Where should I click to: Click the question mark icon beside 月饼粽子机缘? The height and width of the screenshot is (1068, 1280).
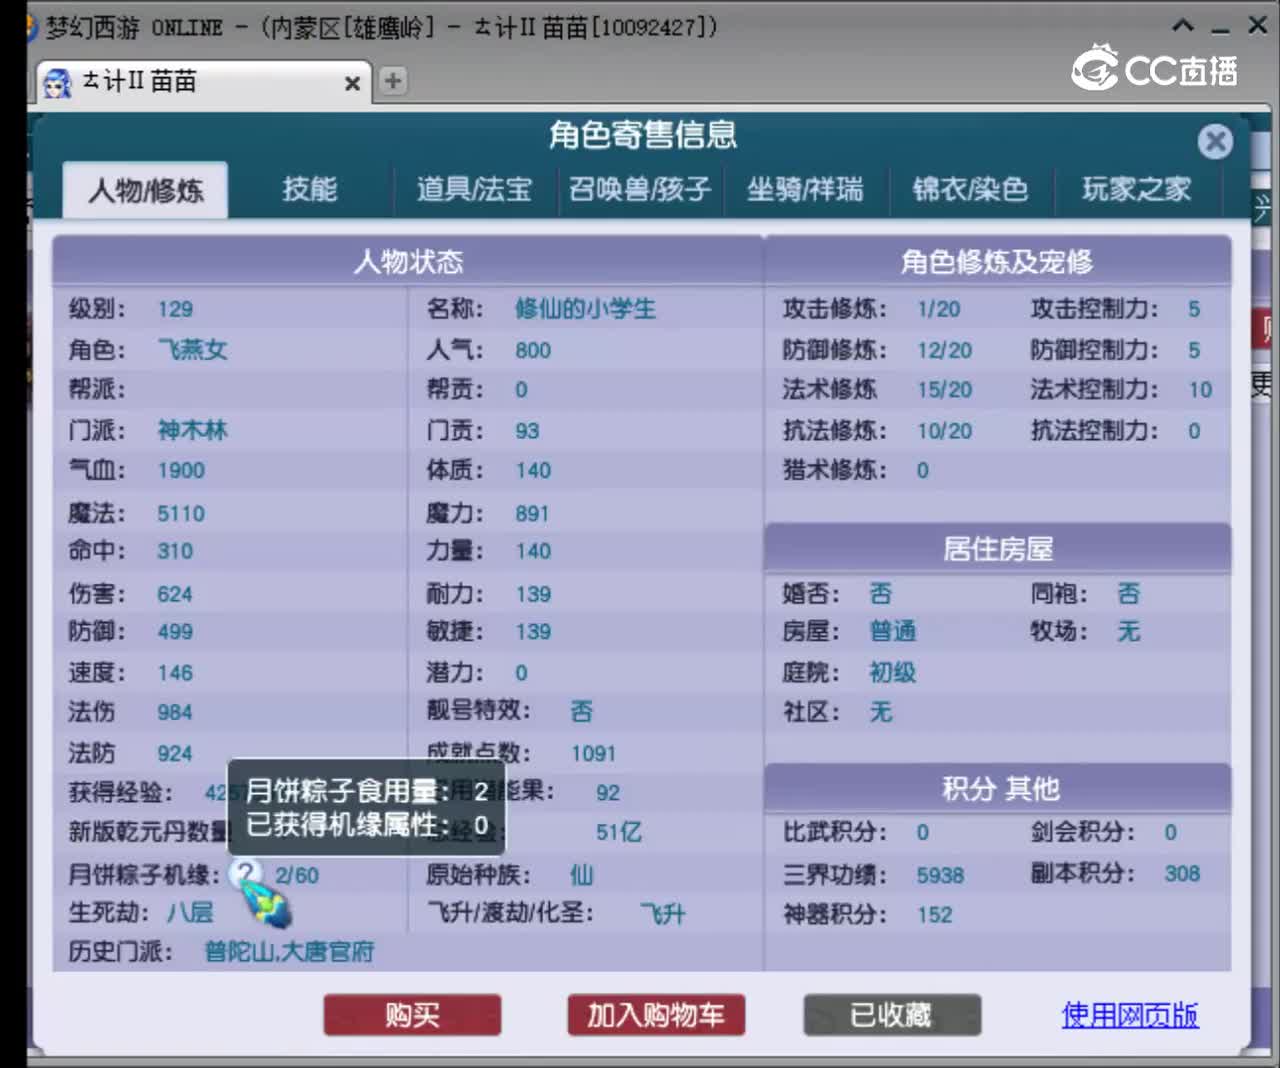tap(245, 874)
